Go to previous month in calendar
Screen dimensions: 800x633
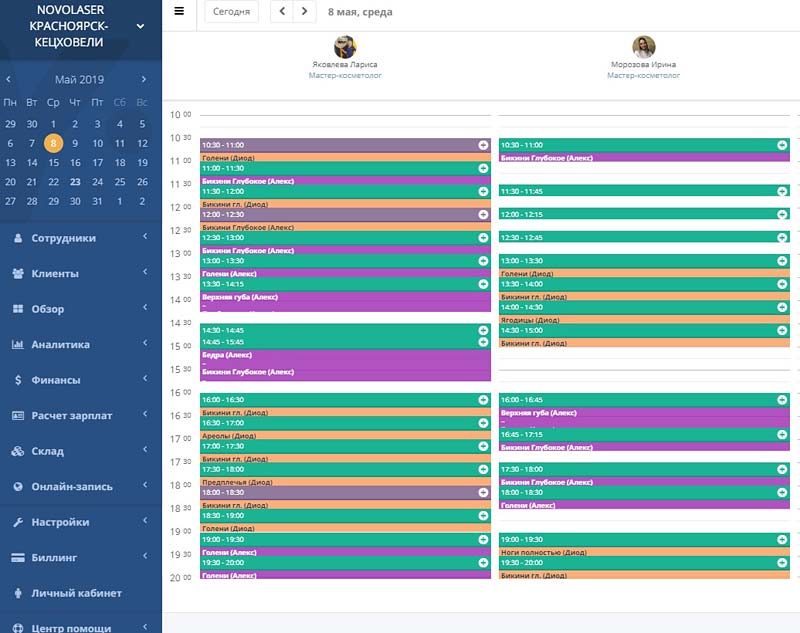tap(9, 79)
